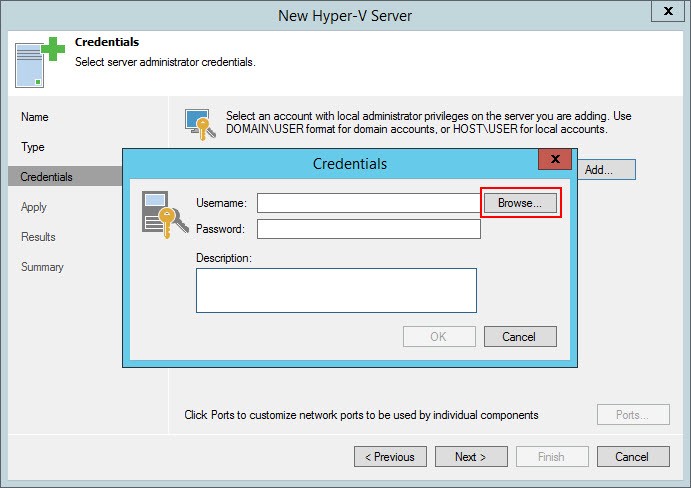Click the disabled Finish button
The image size is (691, 488).
click(552, 457)
